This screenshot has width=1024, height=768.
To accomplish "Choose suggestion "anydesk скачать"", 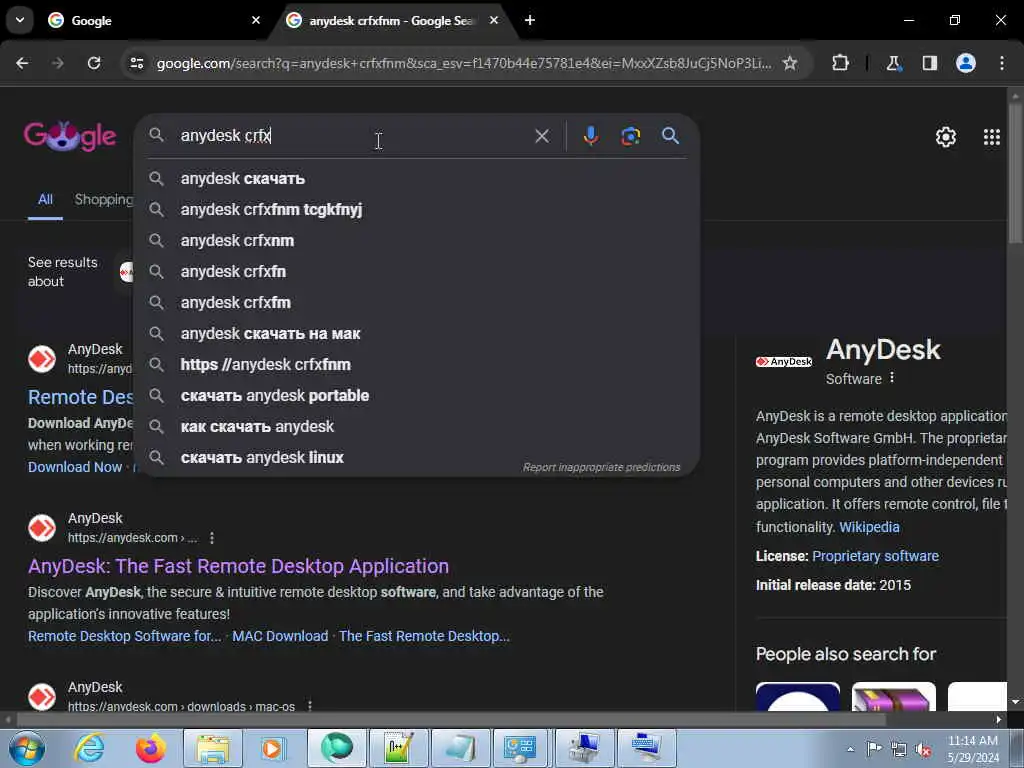I will click(417, 178).
